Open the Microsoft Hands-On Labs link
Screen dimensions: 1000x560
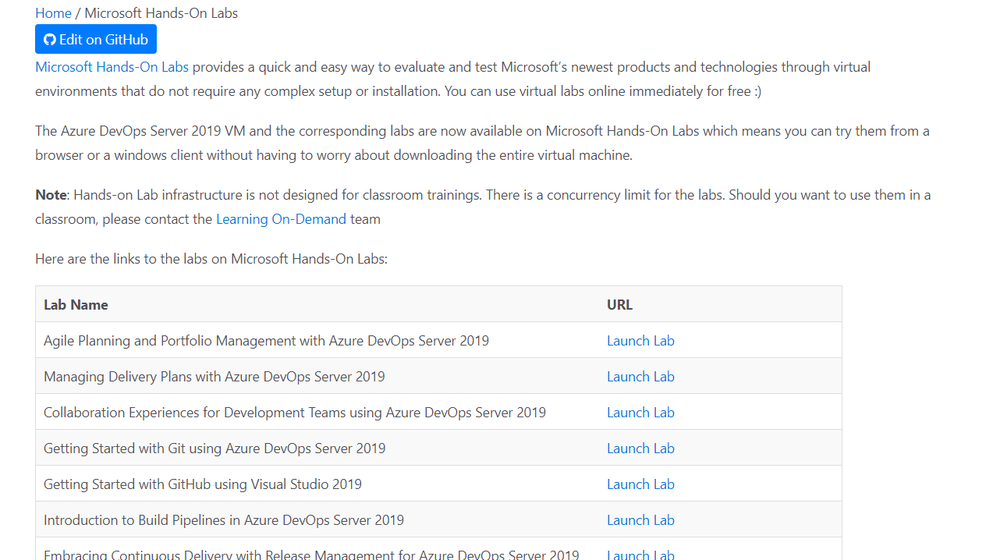click(x=112, y=67)
